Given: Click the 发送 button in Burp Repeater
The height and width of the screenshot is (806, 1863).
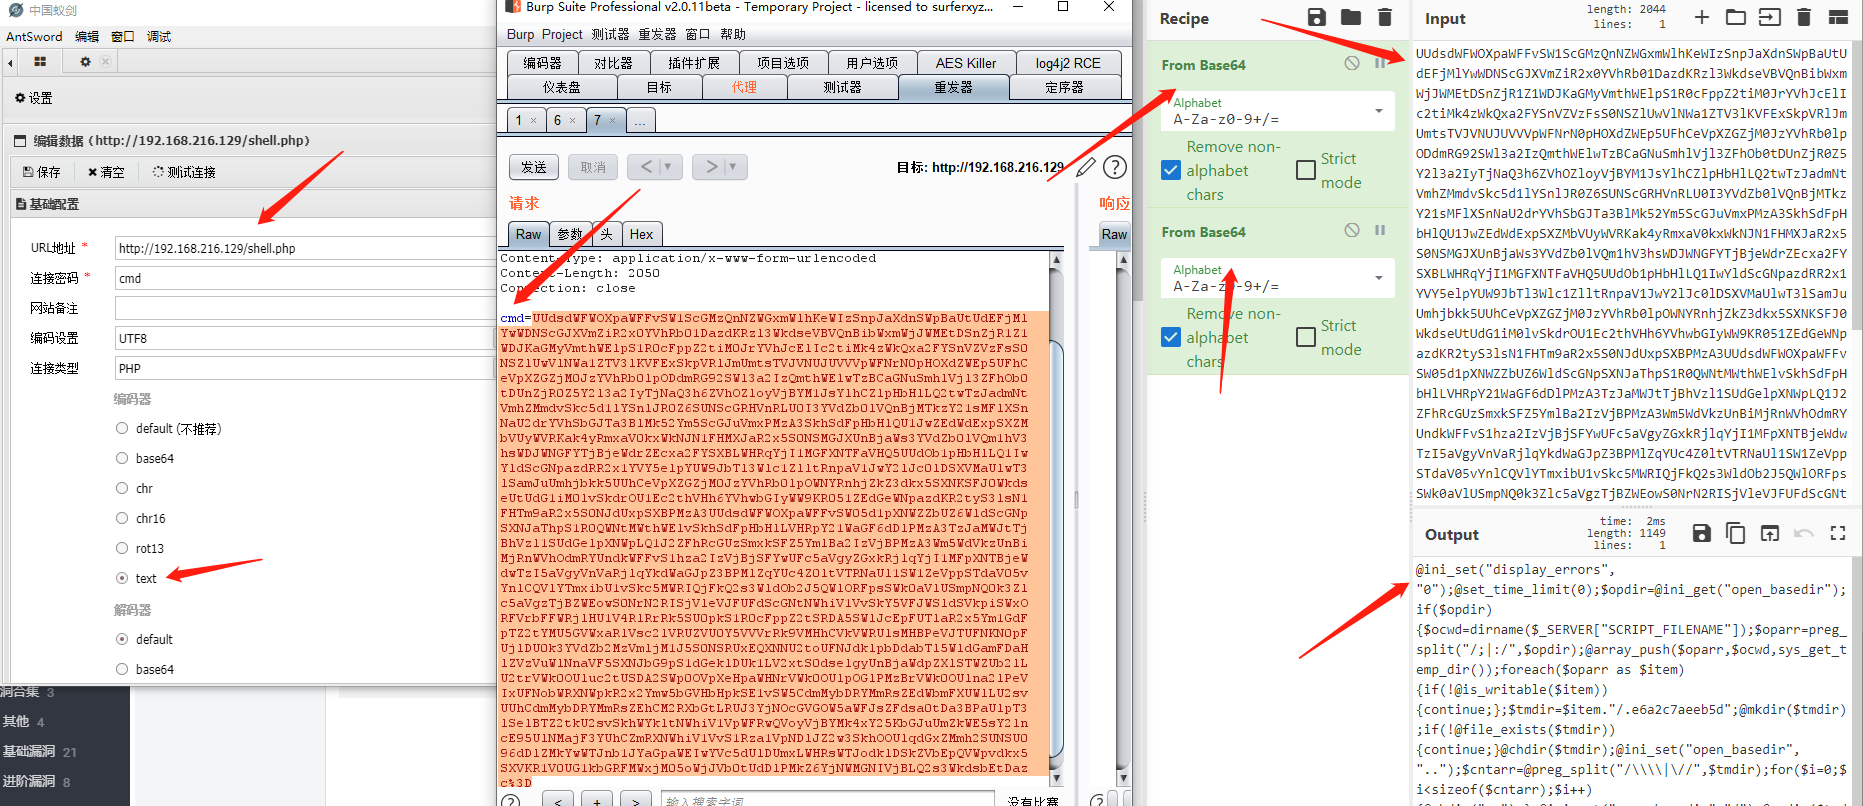Looking at the screenshot, I should click(x=534, y=167).
